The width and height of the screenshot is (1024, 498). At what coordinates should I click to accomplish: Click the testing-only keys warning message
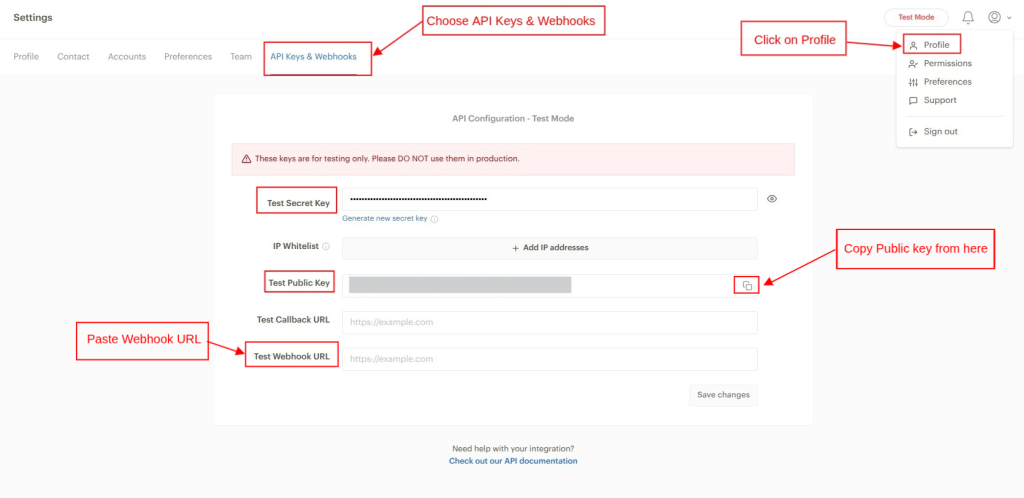pos(387,159)
